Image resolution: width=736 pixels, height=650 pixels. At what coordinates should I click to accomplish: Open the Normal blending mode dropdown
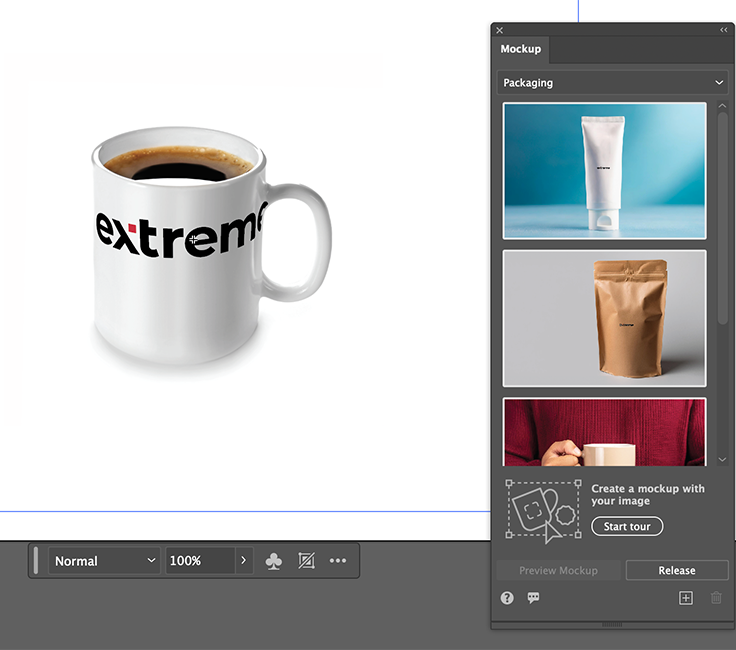pyautogui.click(x=105, y=561)
